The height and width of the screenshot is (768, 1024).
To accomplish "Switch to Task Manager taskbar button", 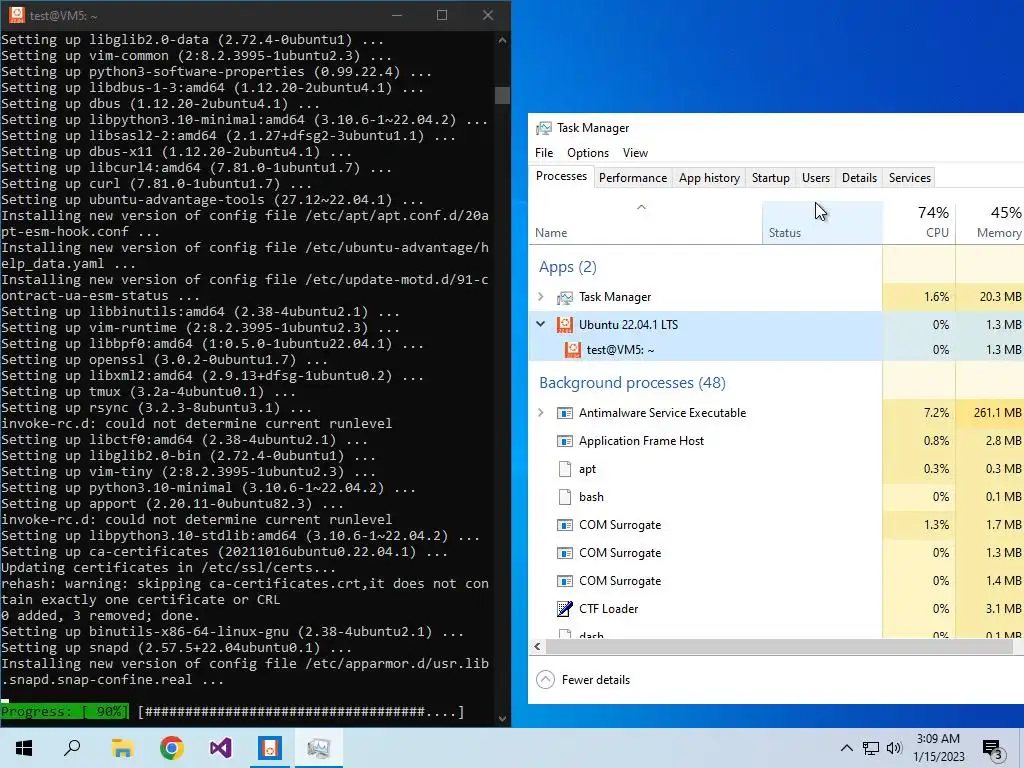I will click(x=319, y=748).
